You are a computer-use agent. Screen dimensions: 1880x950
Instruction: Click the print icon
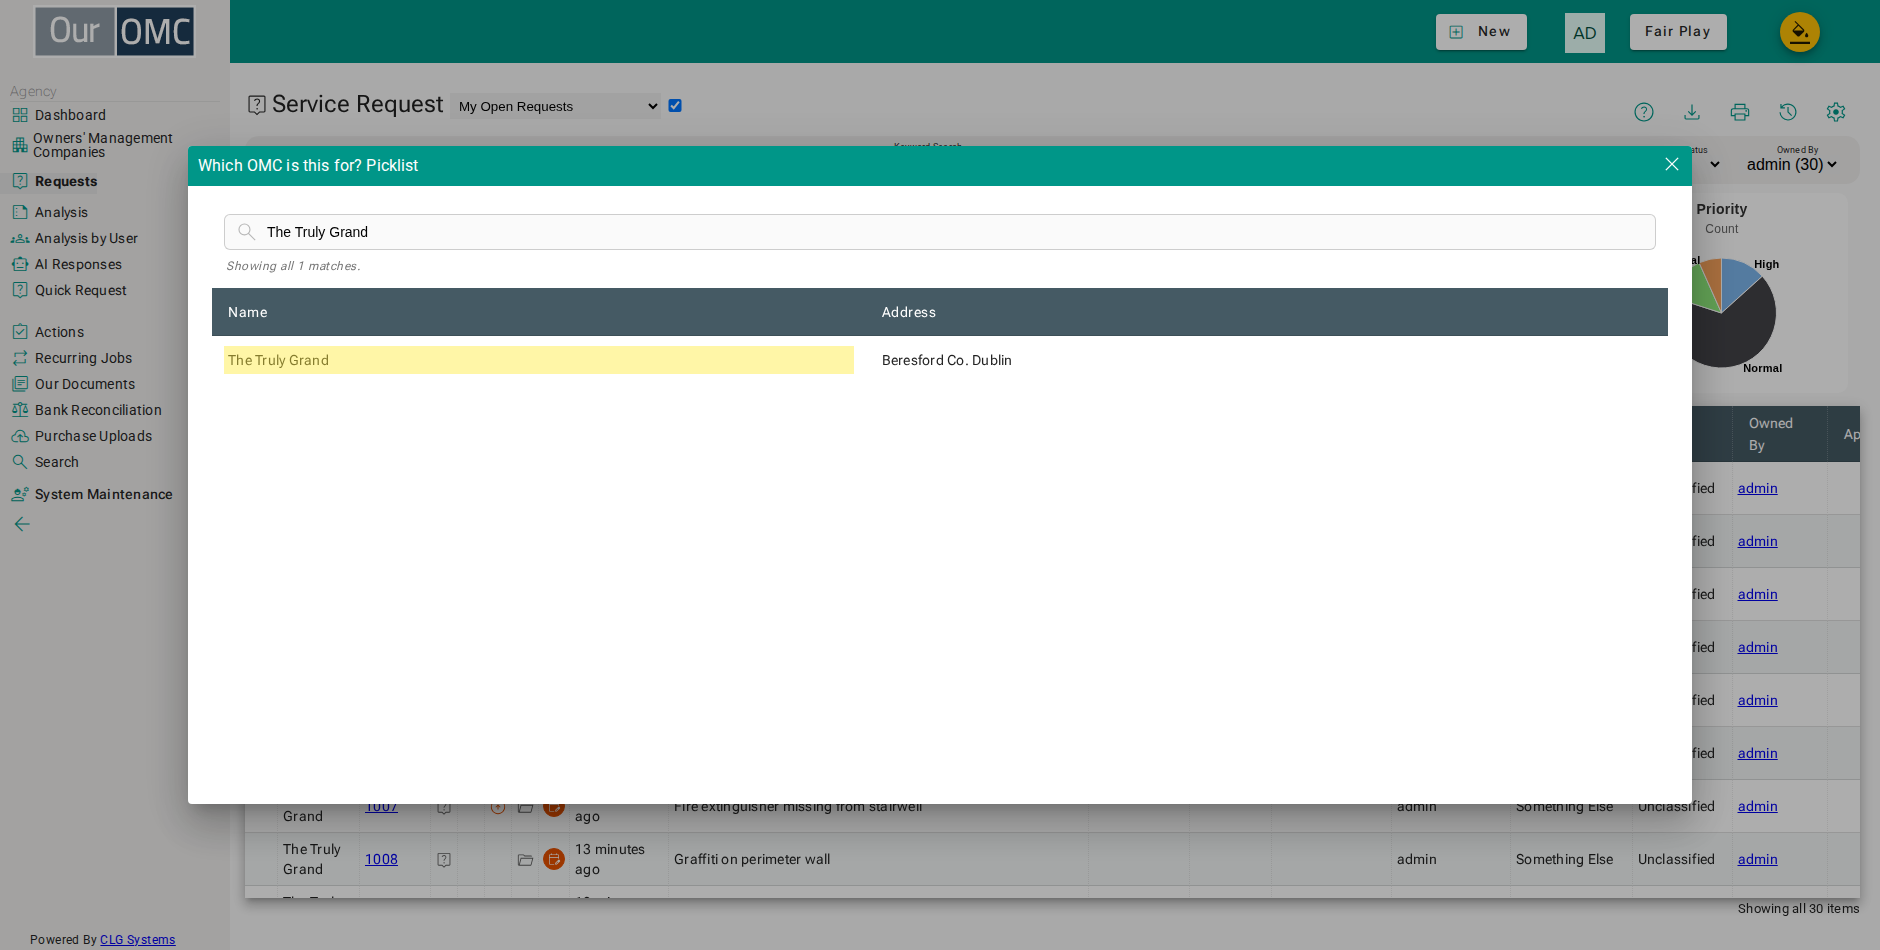(1740, 112)
